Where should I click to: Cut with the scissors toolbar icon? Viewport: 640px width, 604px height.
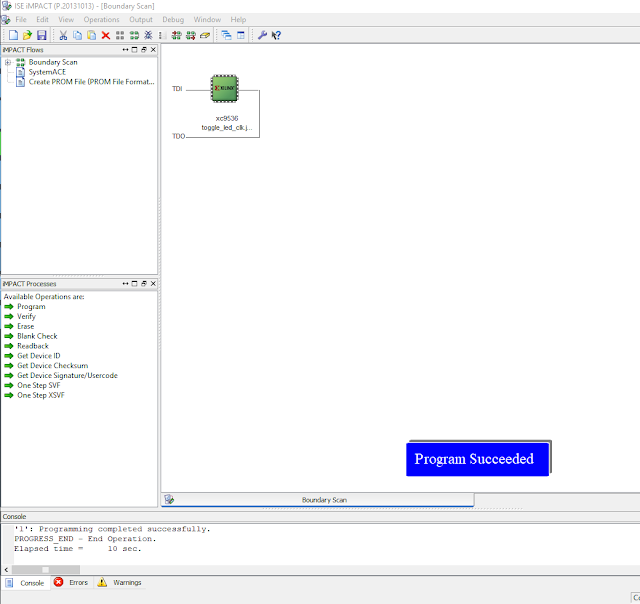coord(63,35)
